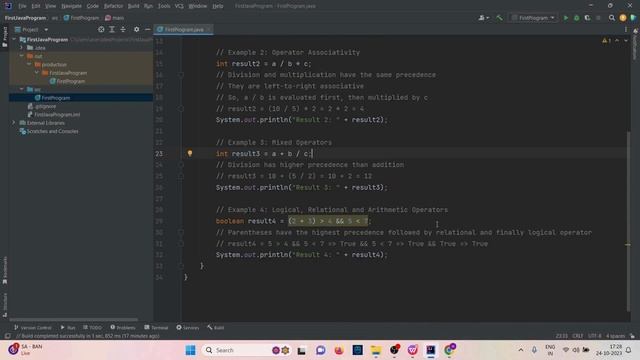Viewport: 640px width, 360px height.
Task: Open the Edit menu
Action: pyautogui.click(x=36, y=6)
